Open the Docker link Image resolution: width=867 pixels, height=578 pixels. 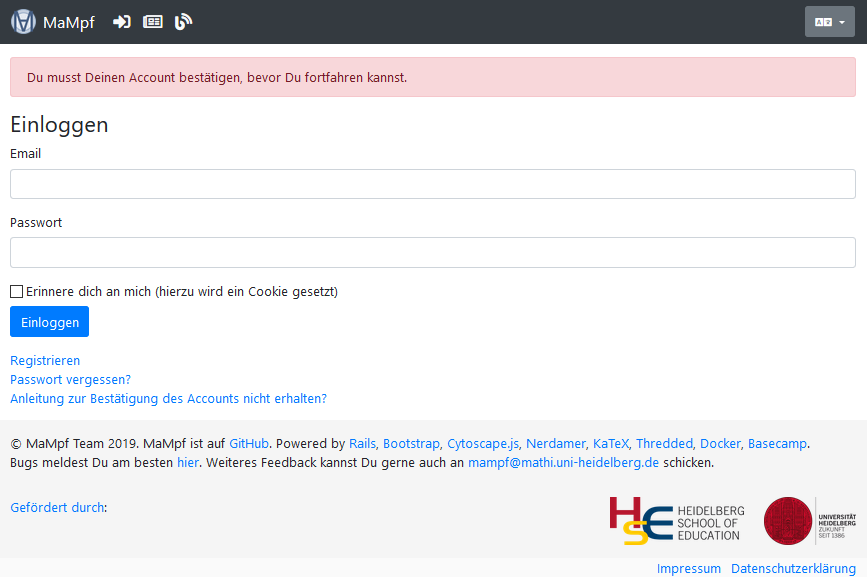point(720,444)
